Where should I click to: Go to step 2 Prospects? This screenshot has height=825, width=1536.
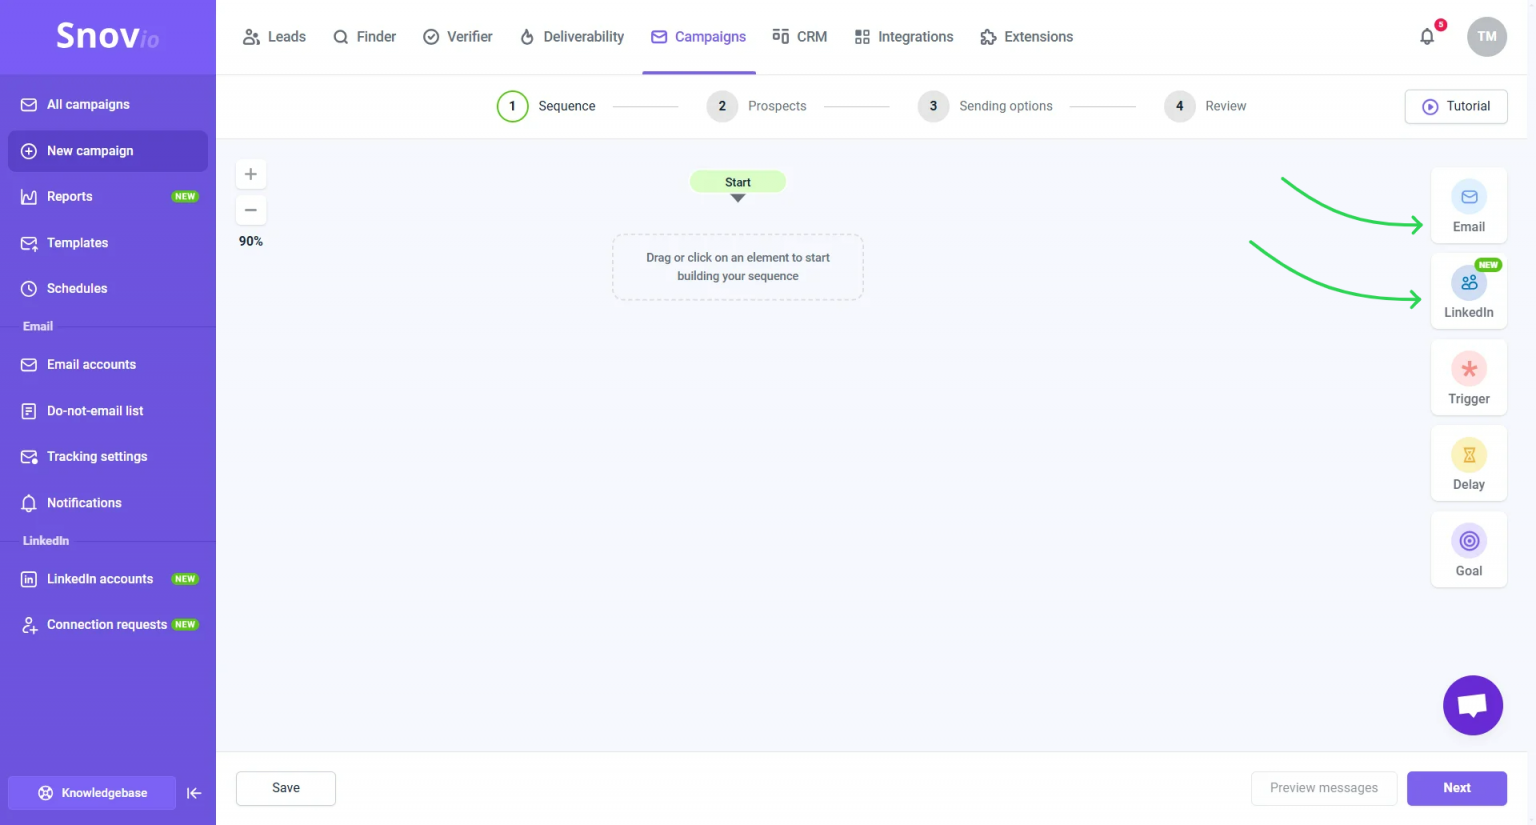[757, 106]
